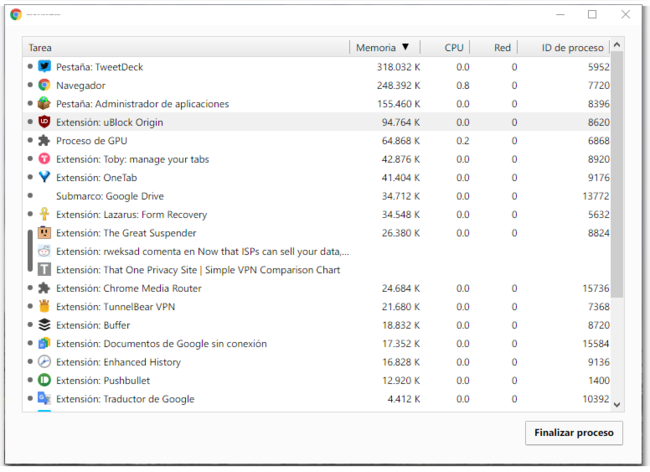This screenshot has height=472, width=650.
Task: Select the Extensión: Pushbullet row
Action: click(317, 380)
